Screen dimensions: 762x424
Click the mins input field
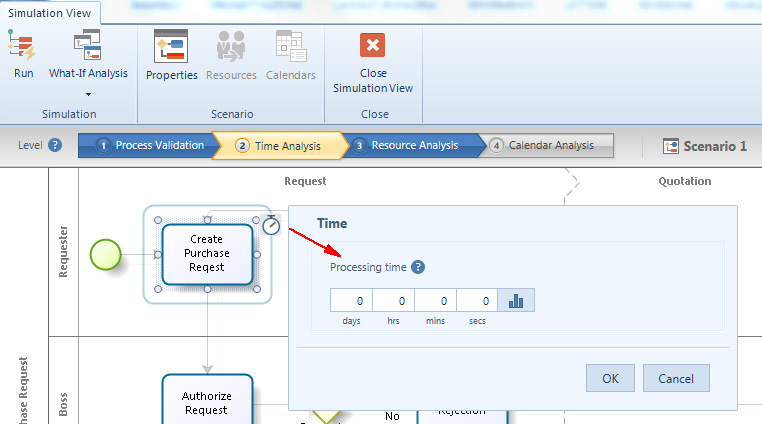[435, 300]
